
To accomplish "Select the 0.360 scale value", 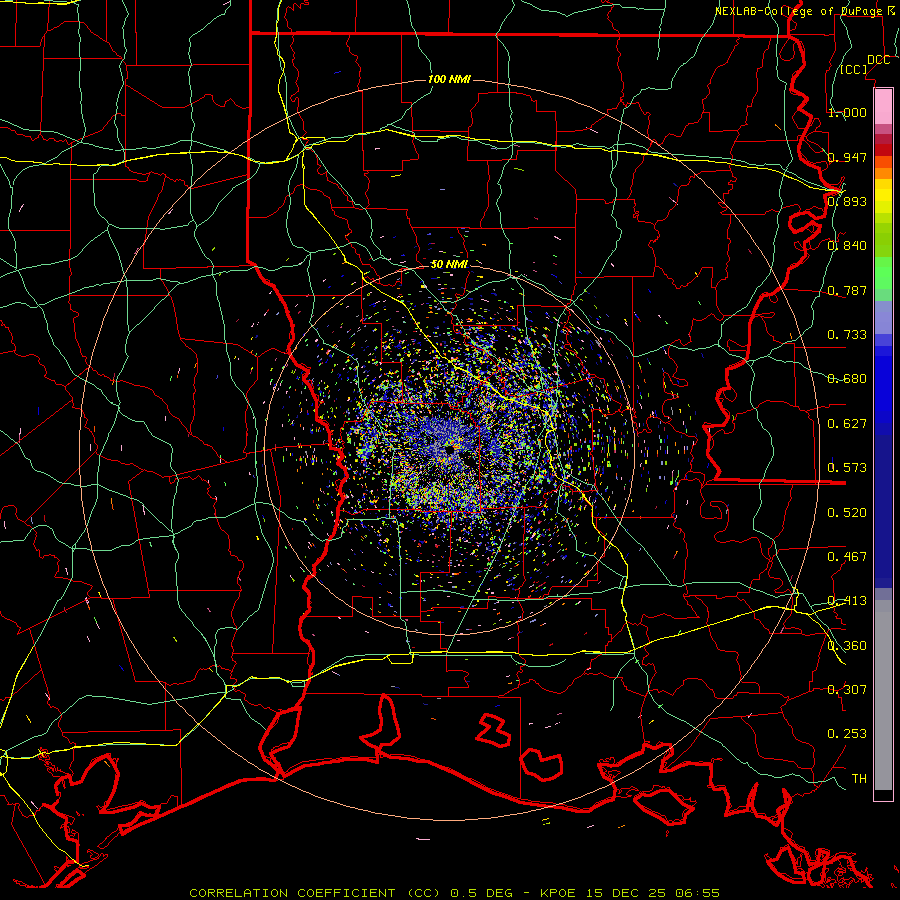I will click(x=847, y=646).
